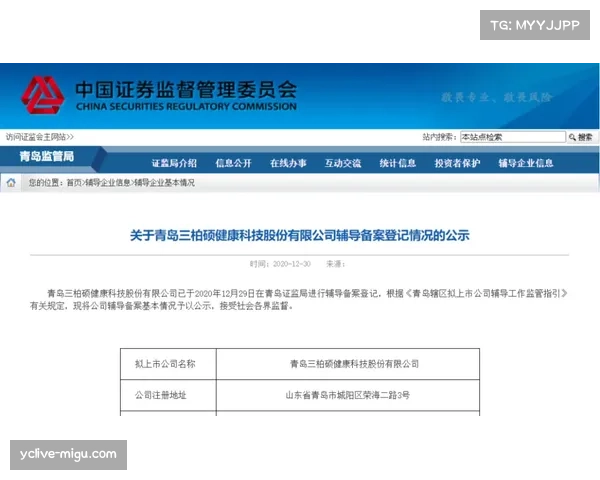
Task: Click the CSRC red logo emblem
Action: pyautogui.click(x=42, y=95)
